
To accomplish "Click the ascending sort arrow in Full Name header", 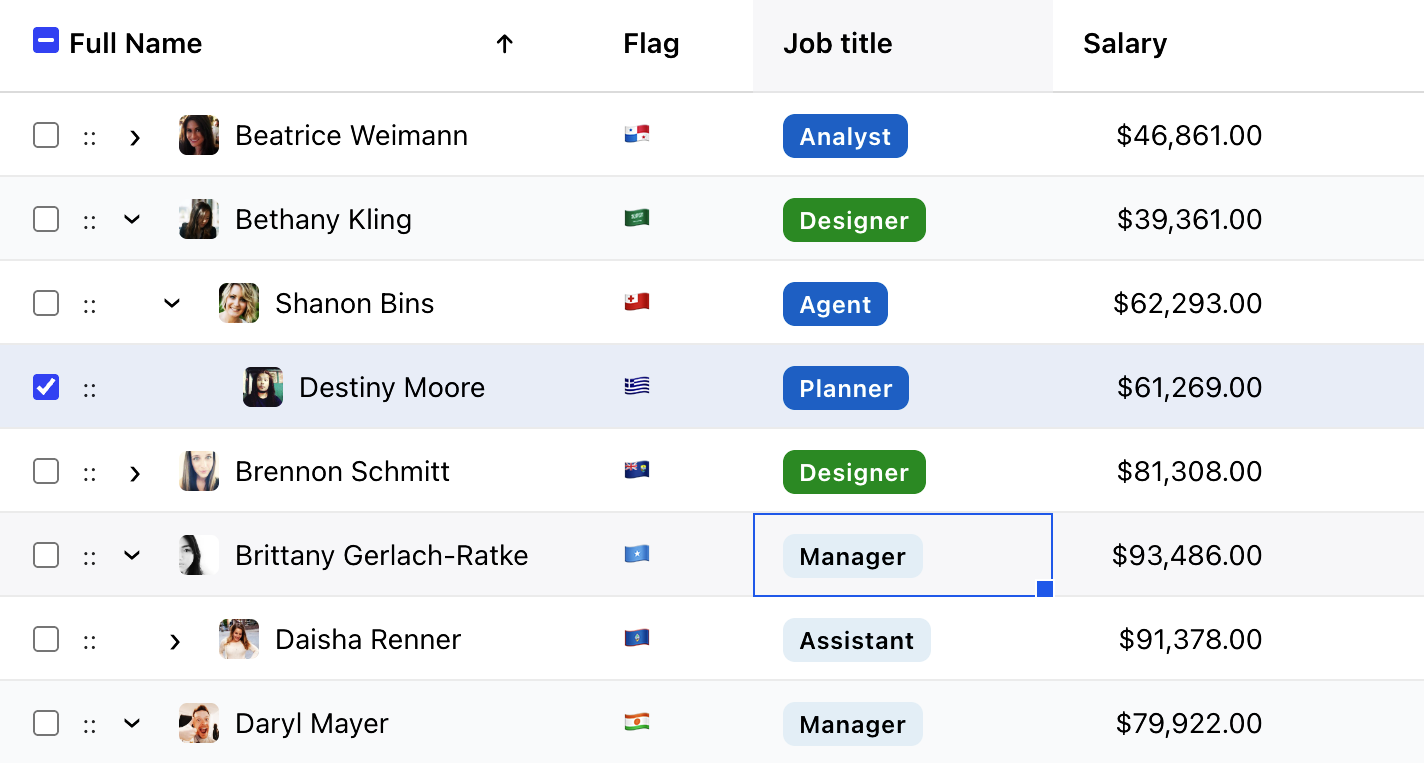I will [505, 44].
